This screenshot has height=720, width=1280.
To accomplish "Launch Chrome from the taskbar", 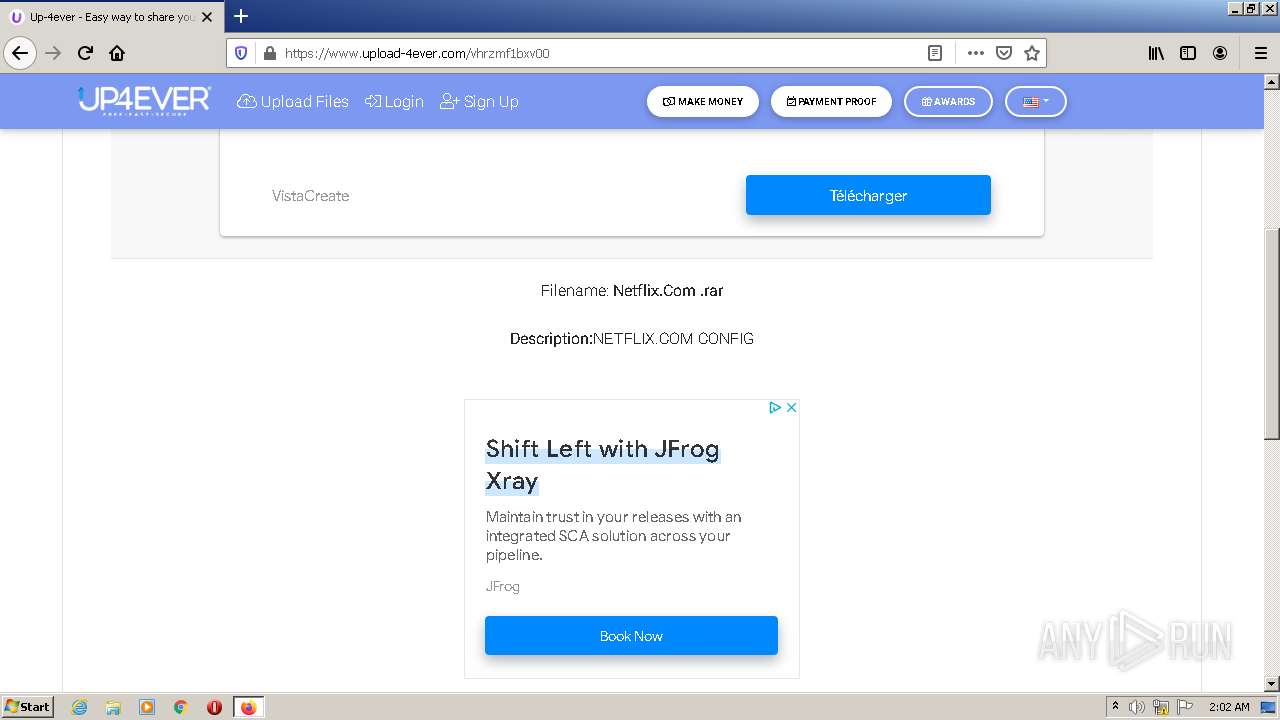I will pyautogui.click(x=180, y=707).
